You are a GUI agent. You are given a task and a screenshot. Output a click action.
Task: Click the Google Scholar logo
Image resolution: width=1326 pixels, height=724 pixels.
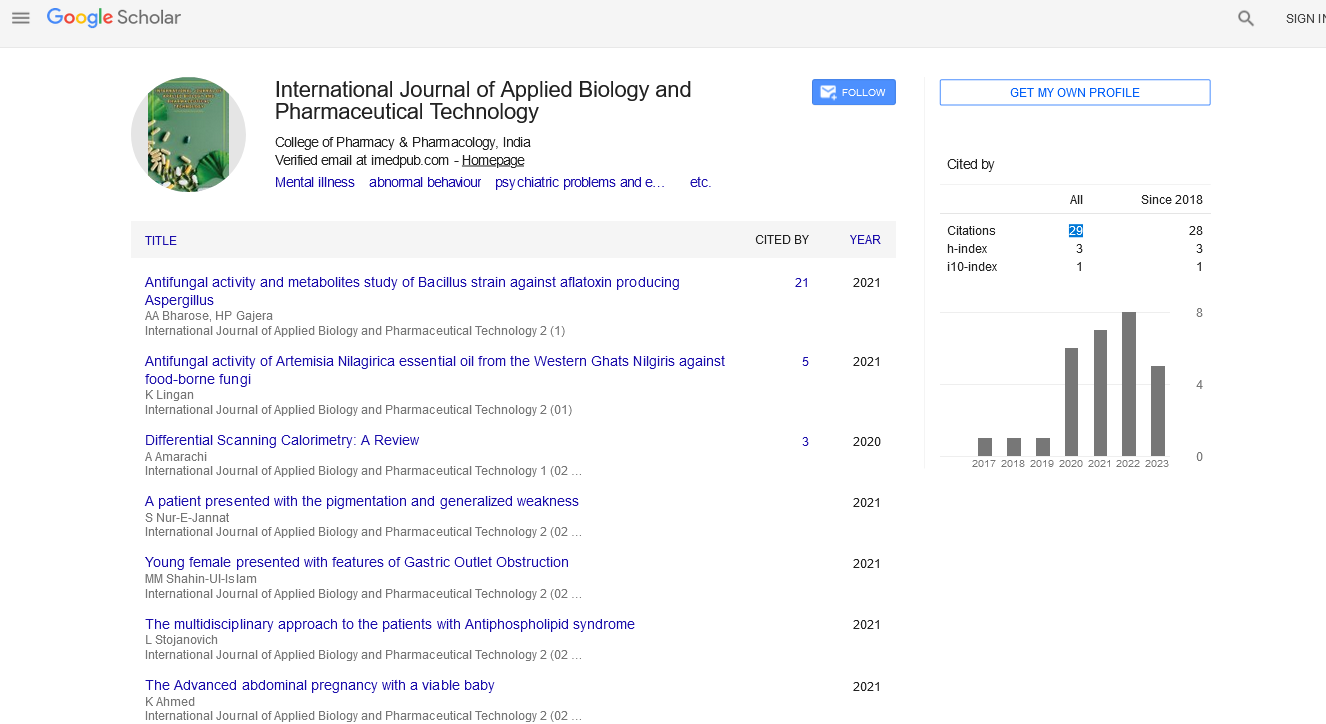[114, 18]
